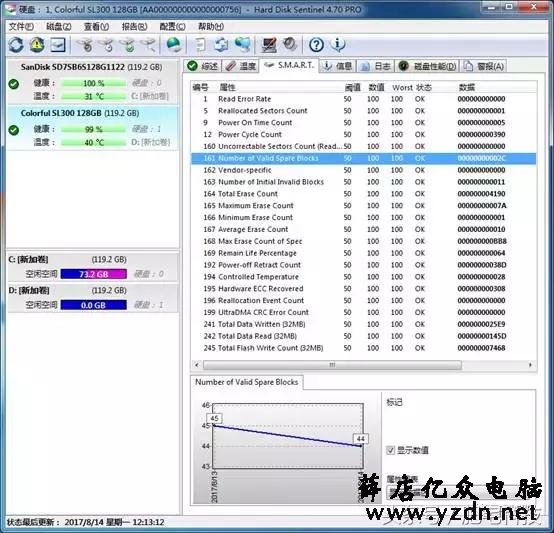
Task: Sort by the 编号 column header
Action: pos(200,87)
